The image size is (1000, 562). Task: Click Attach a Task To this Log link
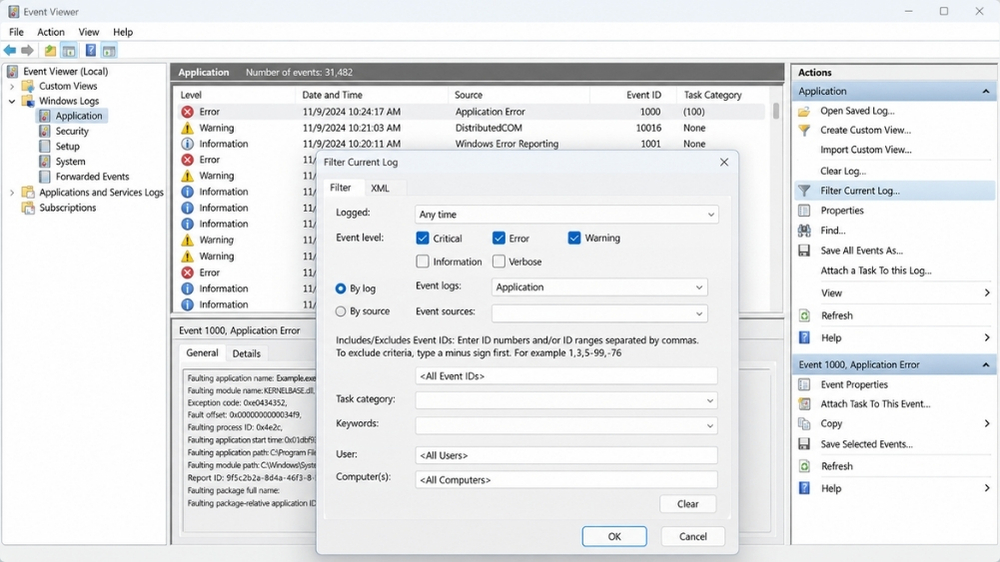[x=876, y=270]
